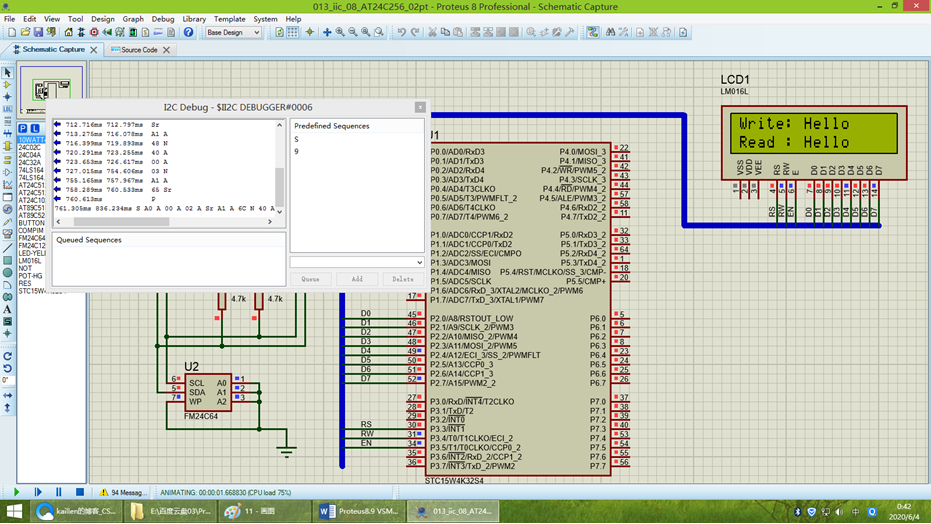Viewport: 931px width, 524px height.
Task: Open Windows Start button
Action: (14, 512)
